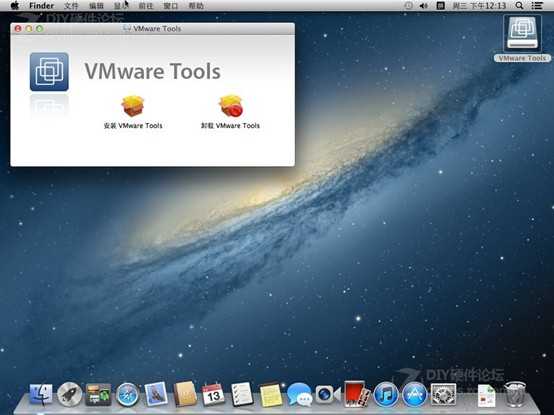Open Launchpad rocket icon in Dock
554x415 pixels.
[70, 394]
